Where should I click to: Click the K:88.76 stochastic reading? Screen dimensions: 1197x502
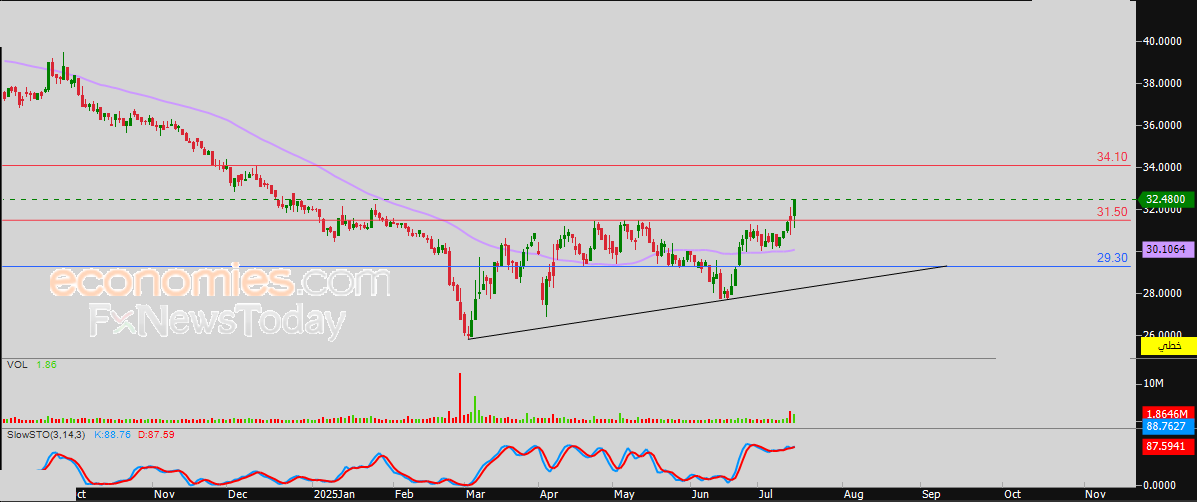112,434
